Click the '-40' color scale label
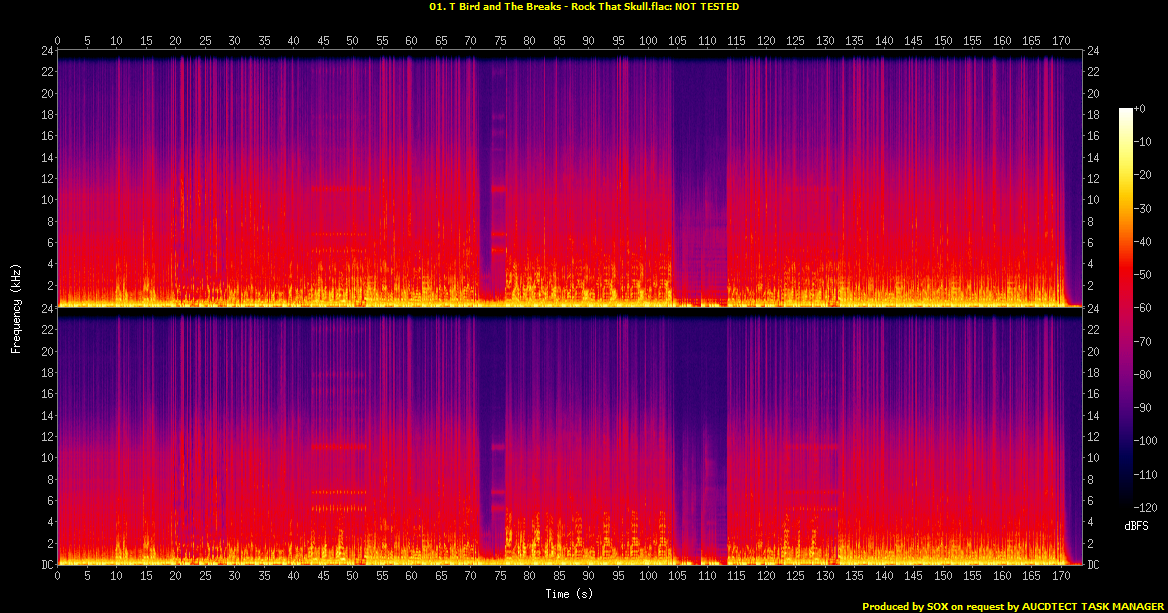Viewport: 1168px width, 613px height. [x=1143, y=241]
